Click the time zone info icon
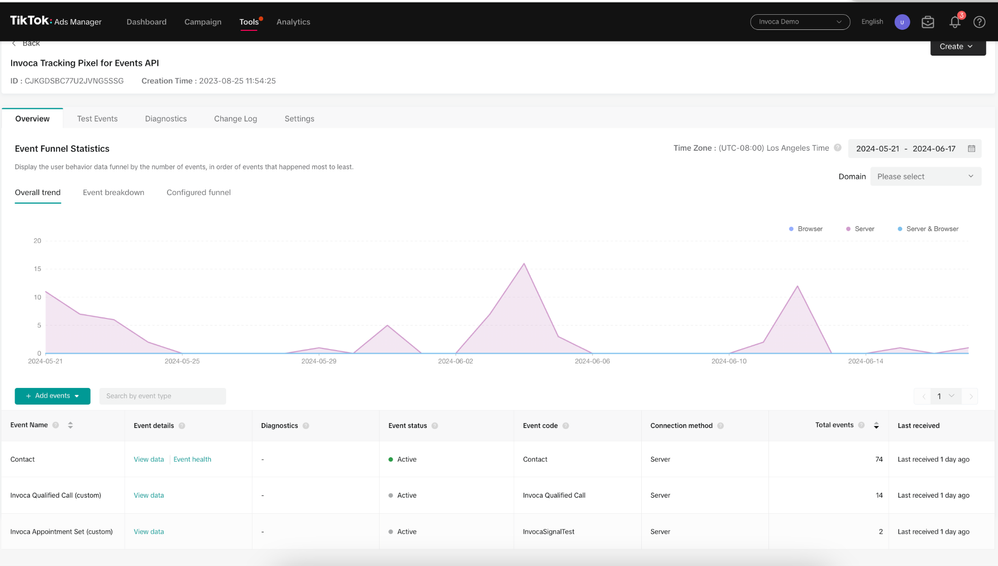Viewport: 998px width, 566px height. 838,148
